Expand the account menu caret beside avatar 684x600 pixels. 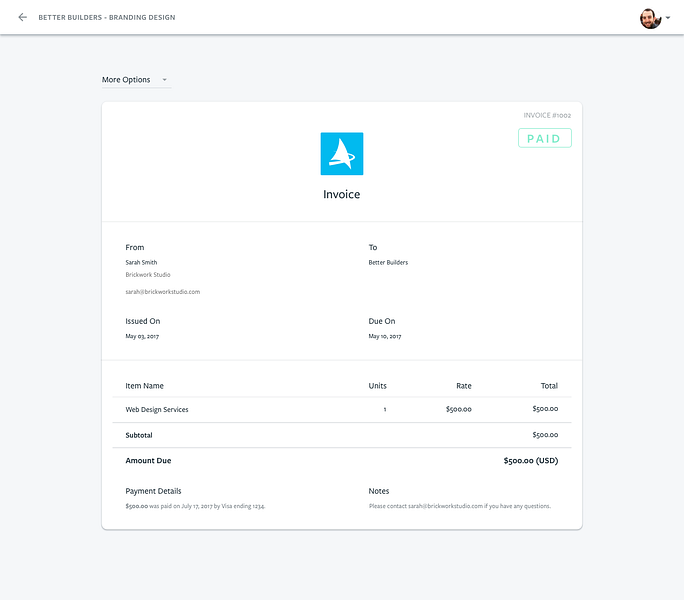(x=668, y=18)
